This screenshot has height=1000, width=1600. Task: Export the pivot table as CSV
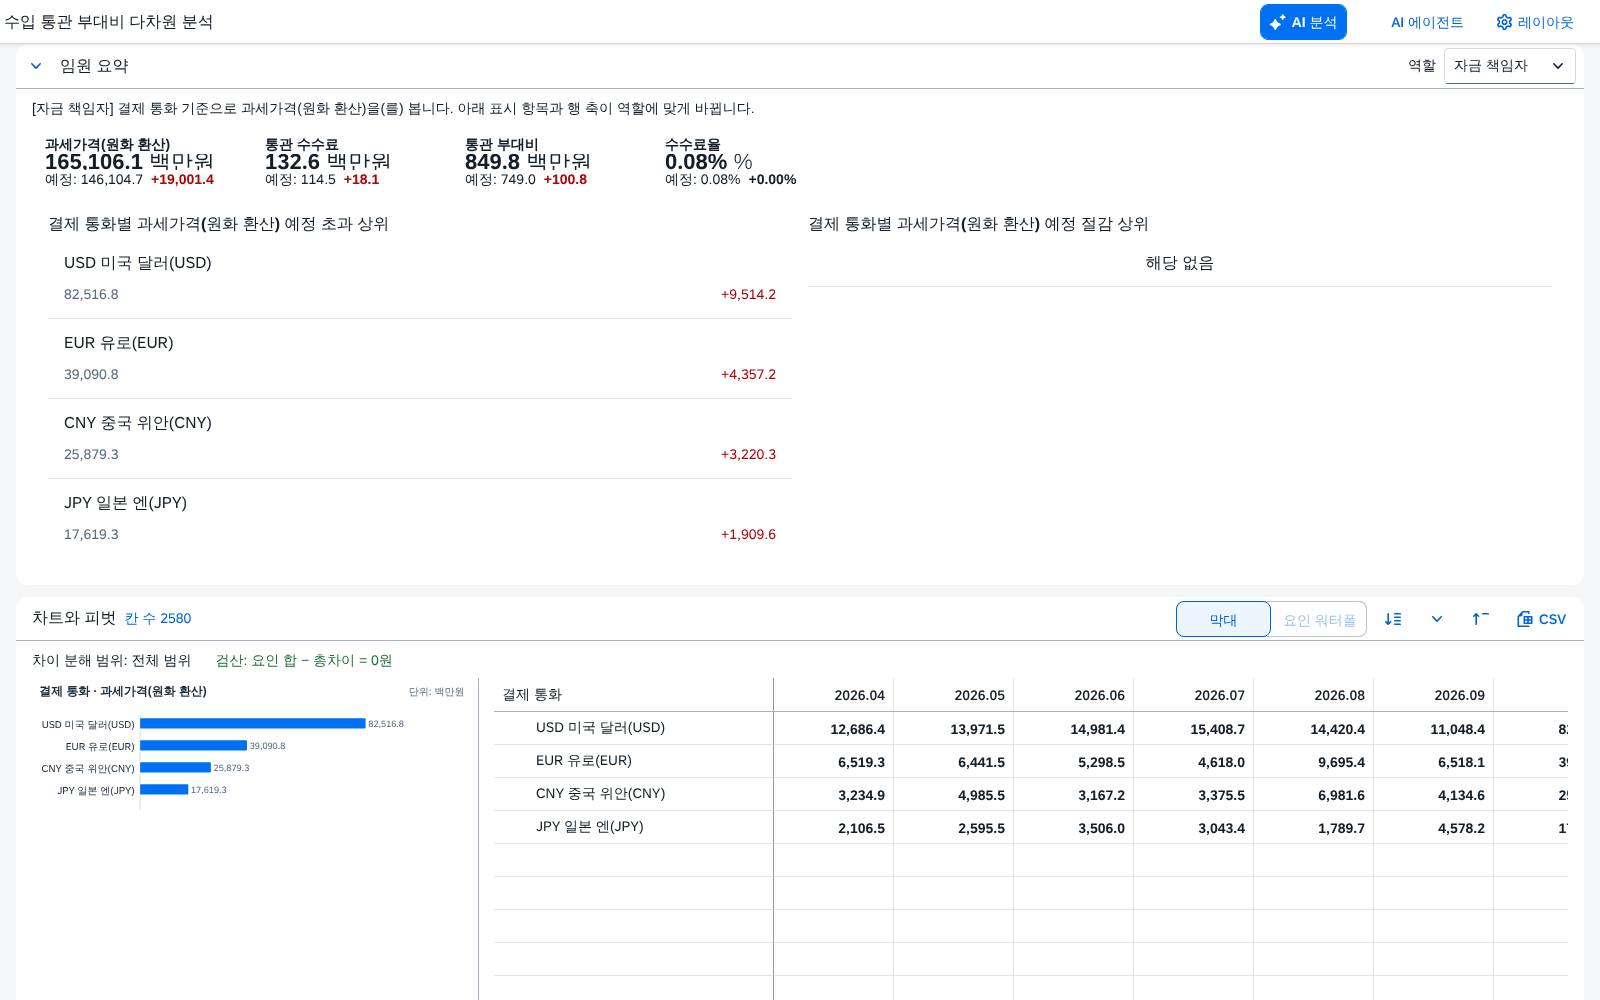pos(1541,619)
